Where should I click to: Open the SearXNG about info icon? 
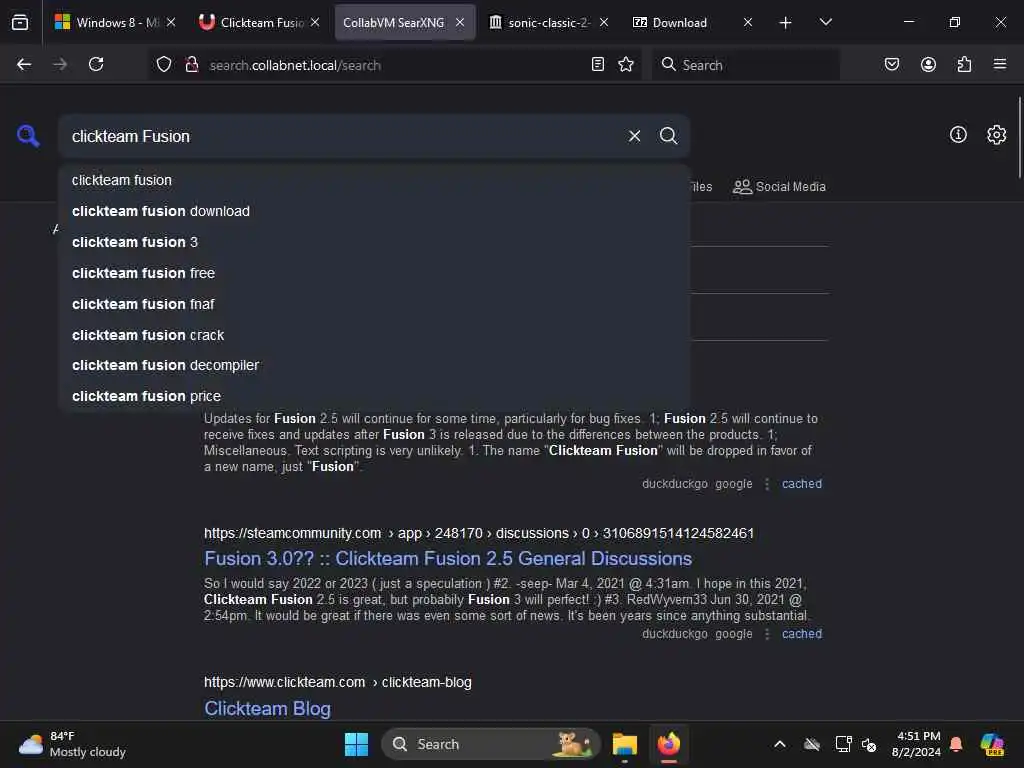coord(958,135)
